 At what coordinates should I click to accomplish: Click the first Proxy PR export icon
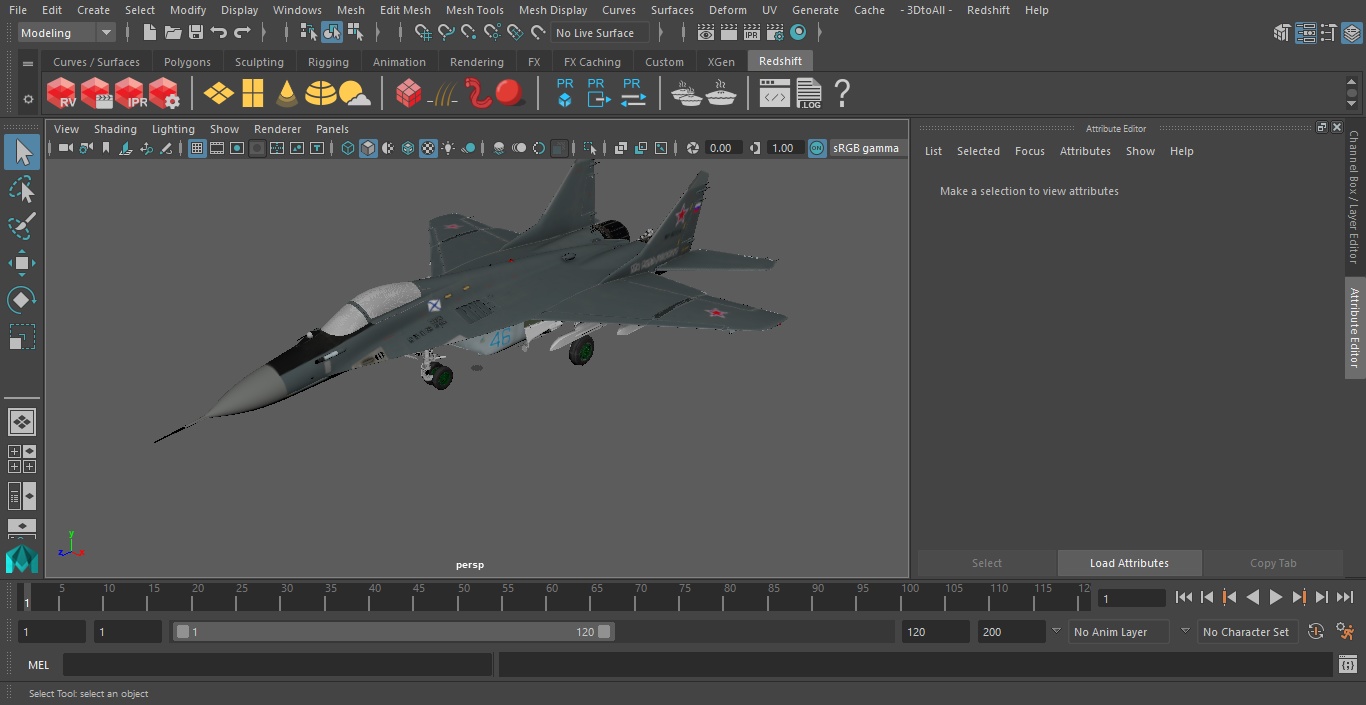[565, 93]
